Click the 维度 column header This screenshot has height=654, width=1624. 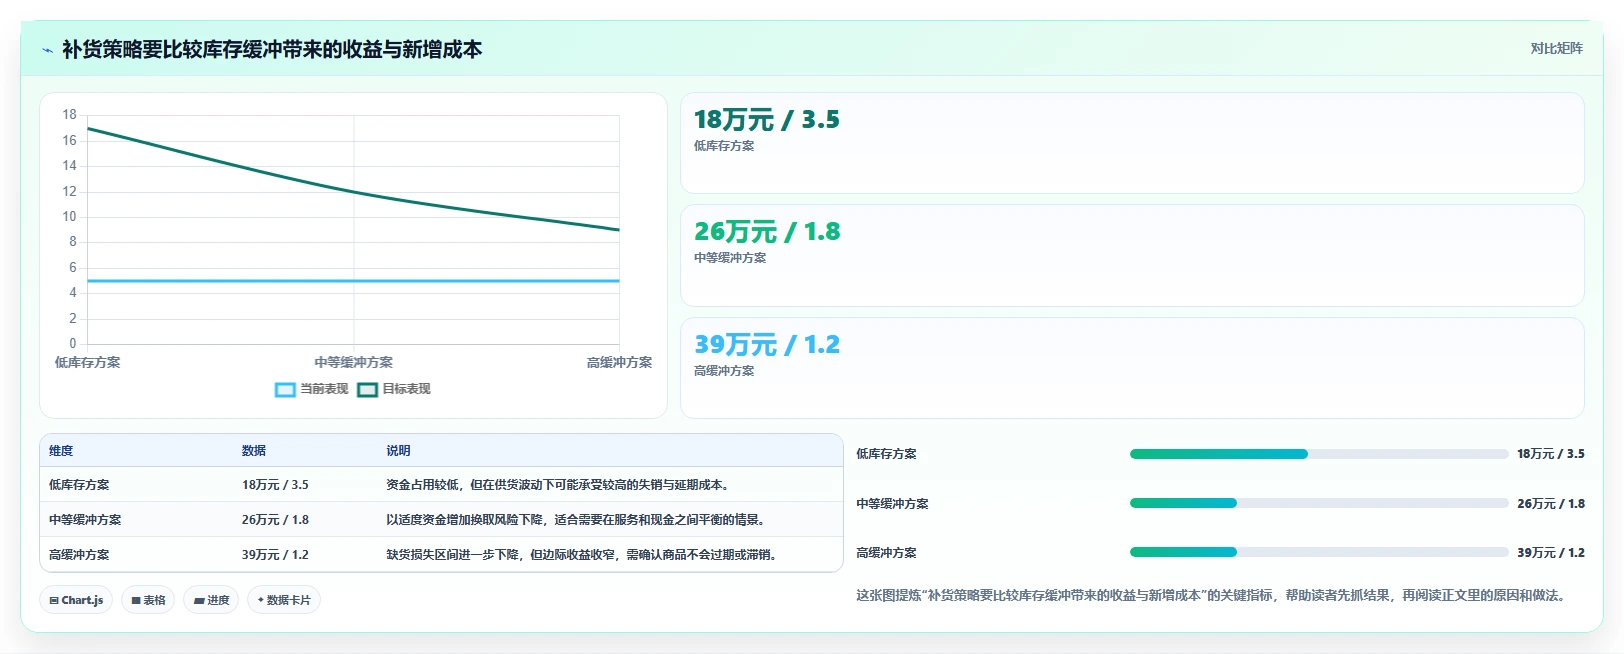61,451
